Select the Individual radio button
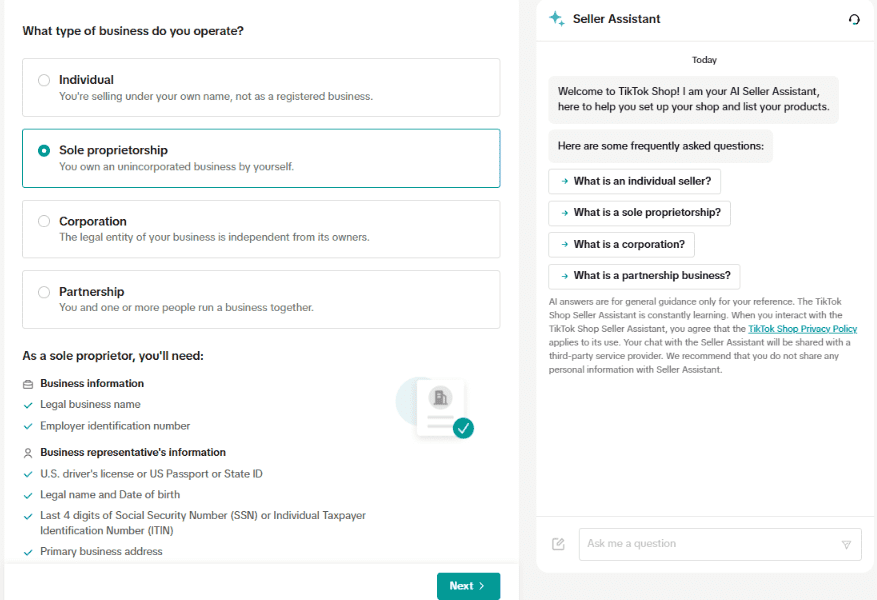877x600 pixels. (x=44, y=80)
